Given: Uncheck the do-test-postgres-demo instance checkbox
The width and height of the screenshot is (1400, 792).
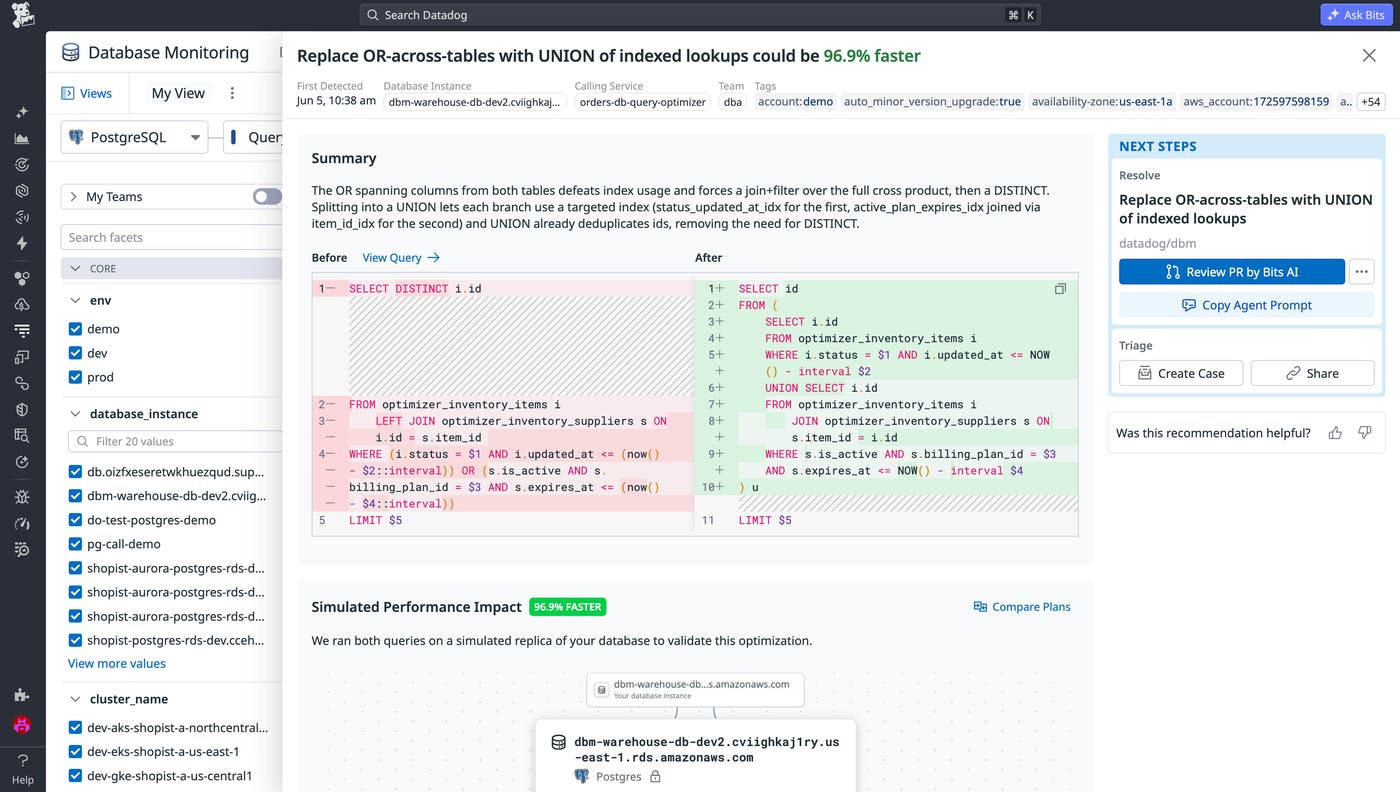Looking at the screenshot, I should [x=75, y=520].
